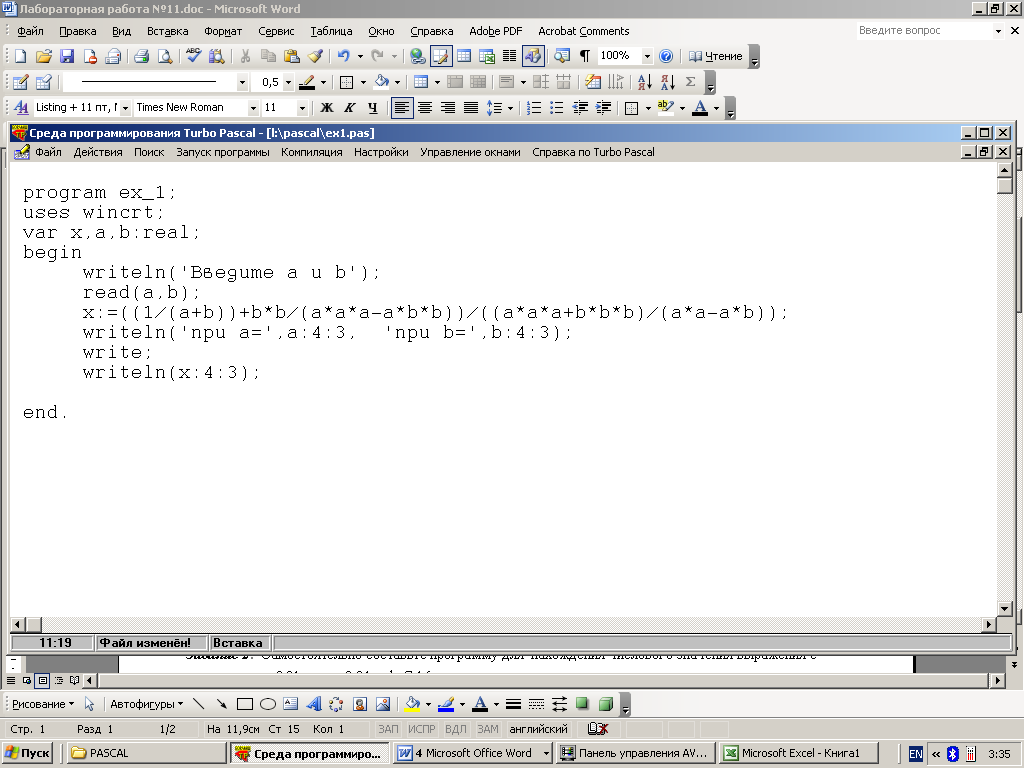Open the Рисование drawing menu button
This screenshot has width=1024, height=768.
[43, 704]
